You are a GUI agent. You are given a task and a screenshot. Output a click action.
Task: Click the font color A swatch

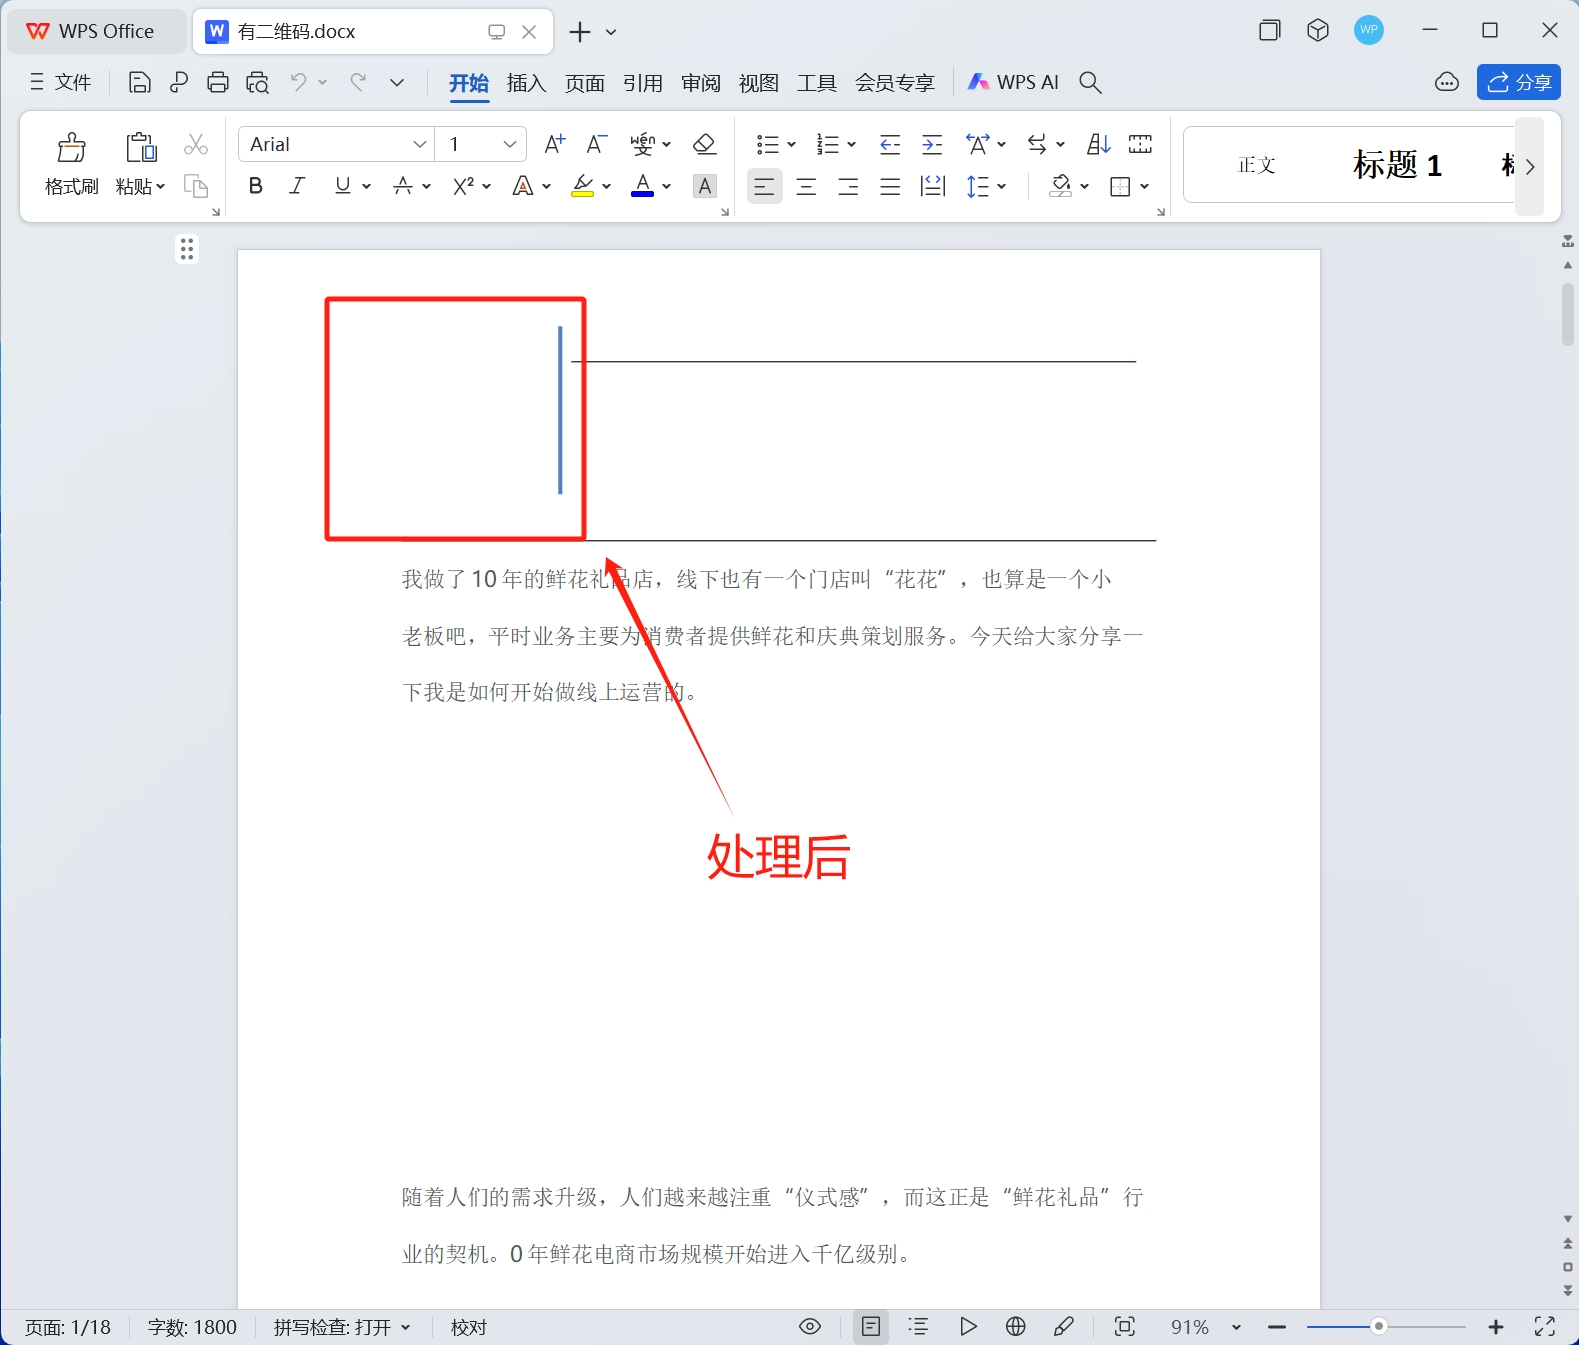[643, 186]
